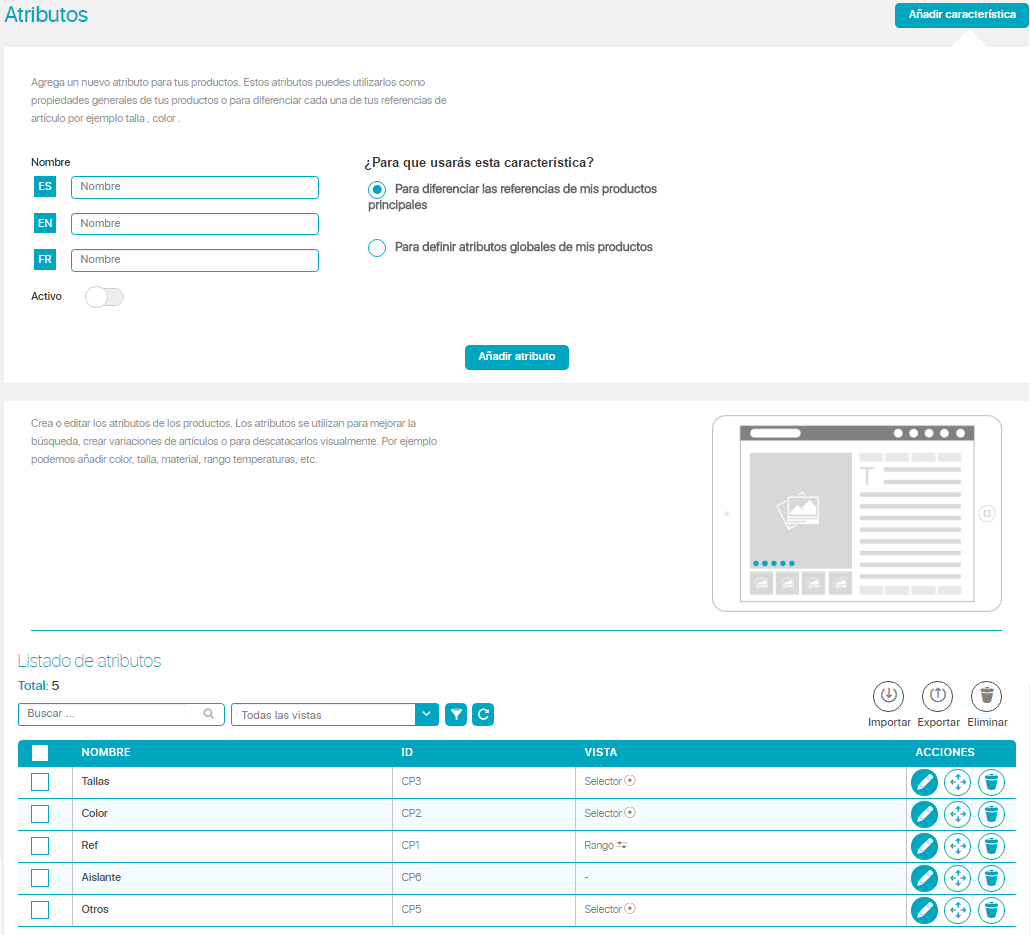Click the Exportar upload icon
This screenshot has height=935, width=1030.
(938, 696)
